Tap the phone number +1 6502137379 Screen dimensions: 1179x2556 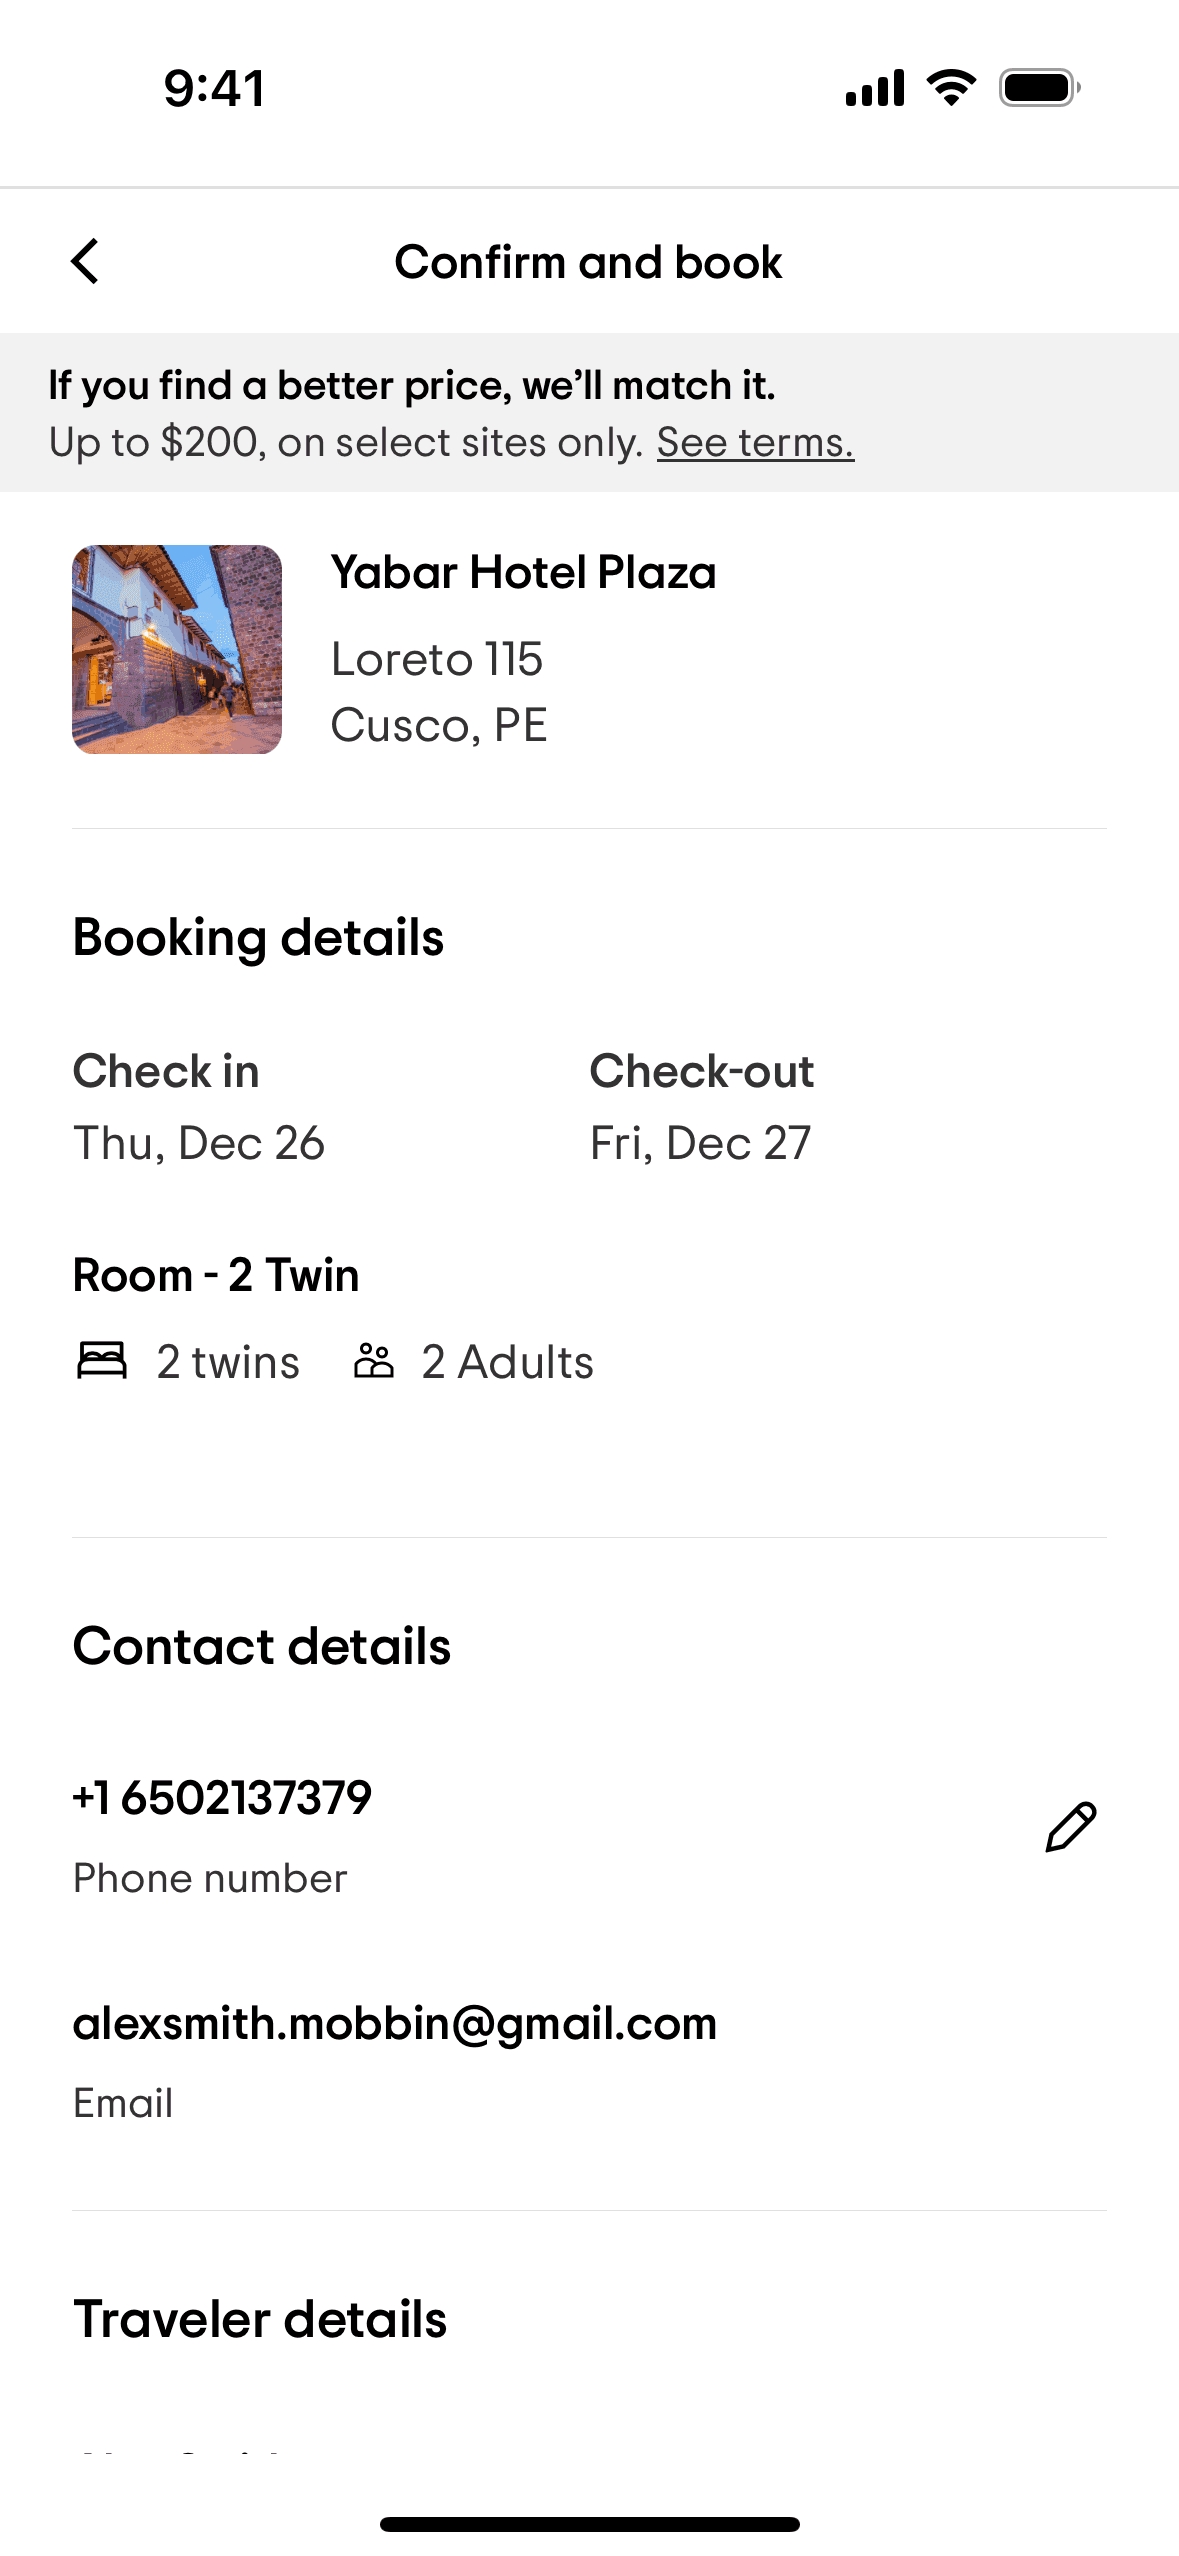222,1798
